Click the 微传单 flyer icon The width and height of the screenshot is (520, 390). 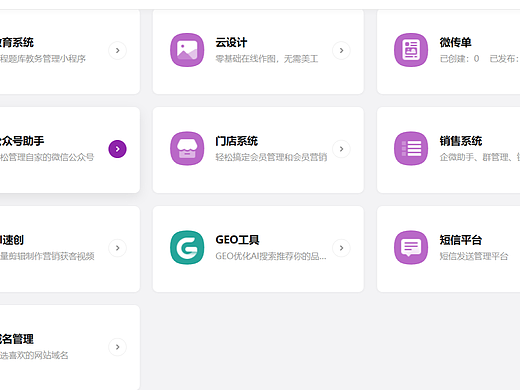411,50
